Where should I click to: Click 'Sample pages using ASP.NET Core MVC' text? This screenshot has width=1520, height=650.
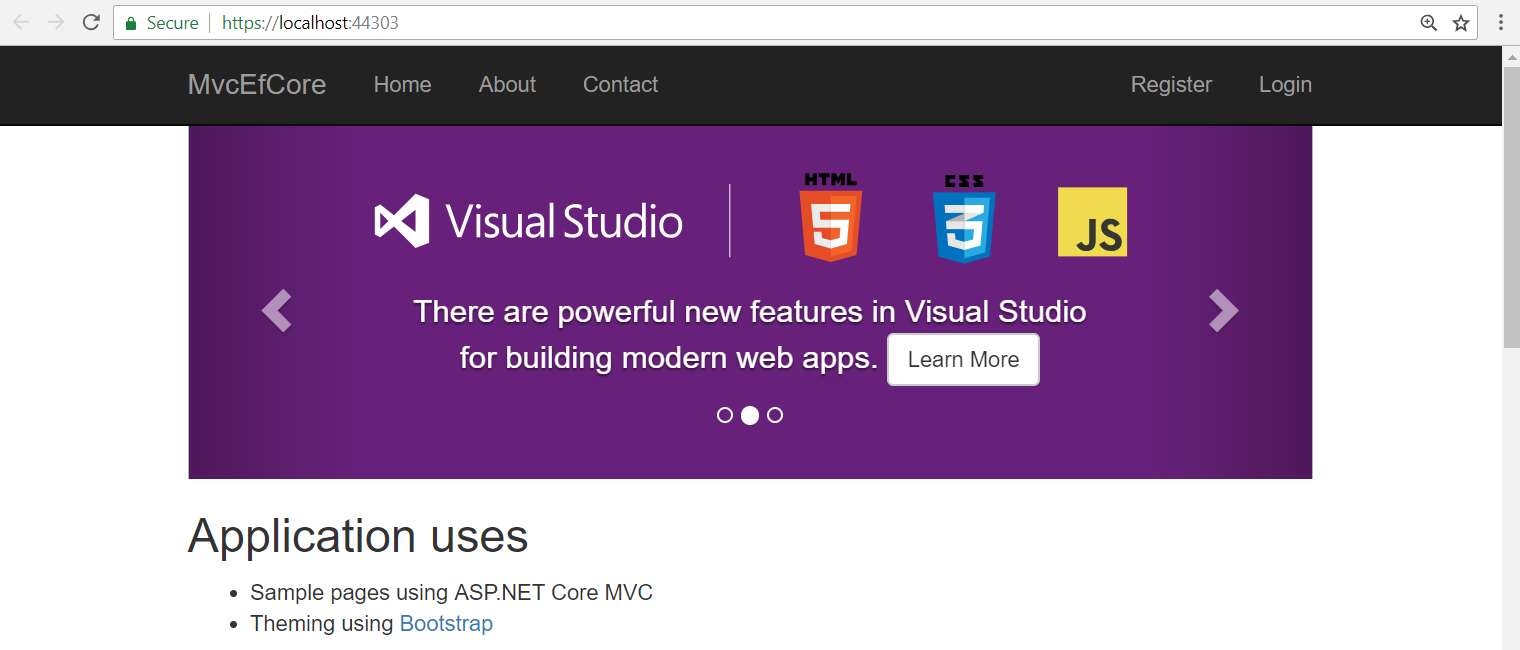(x=451, y=592)
